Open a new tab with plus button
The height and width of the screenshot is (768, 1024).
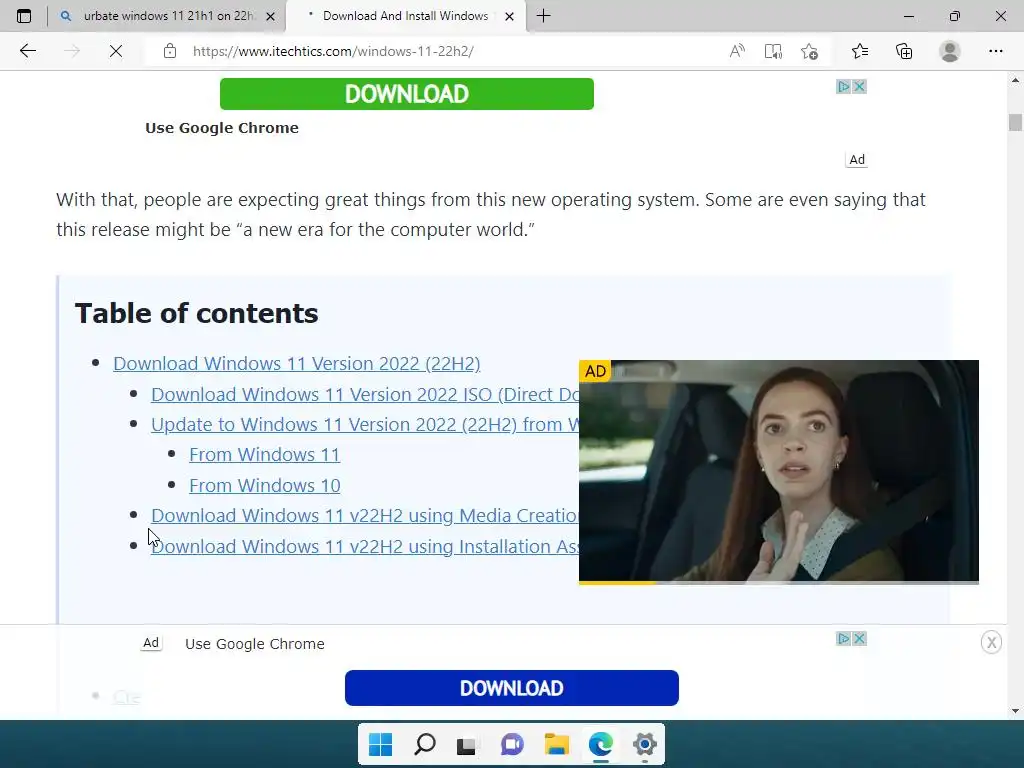[x=543, y=16]
